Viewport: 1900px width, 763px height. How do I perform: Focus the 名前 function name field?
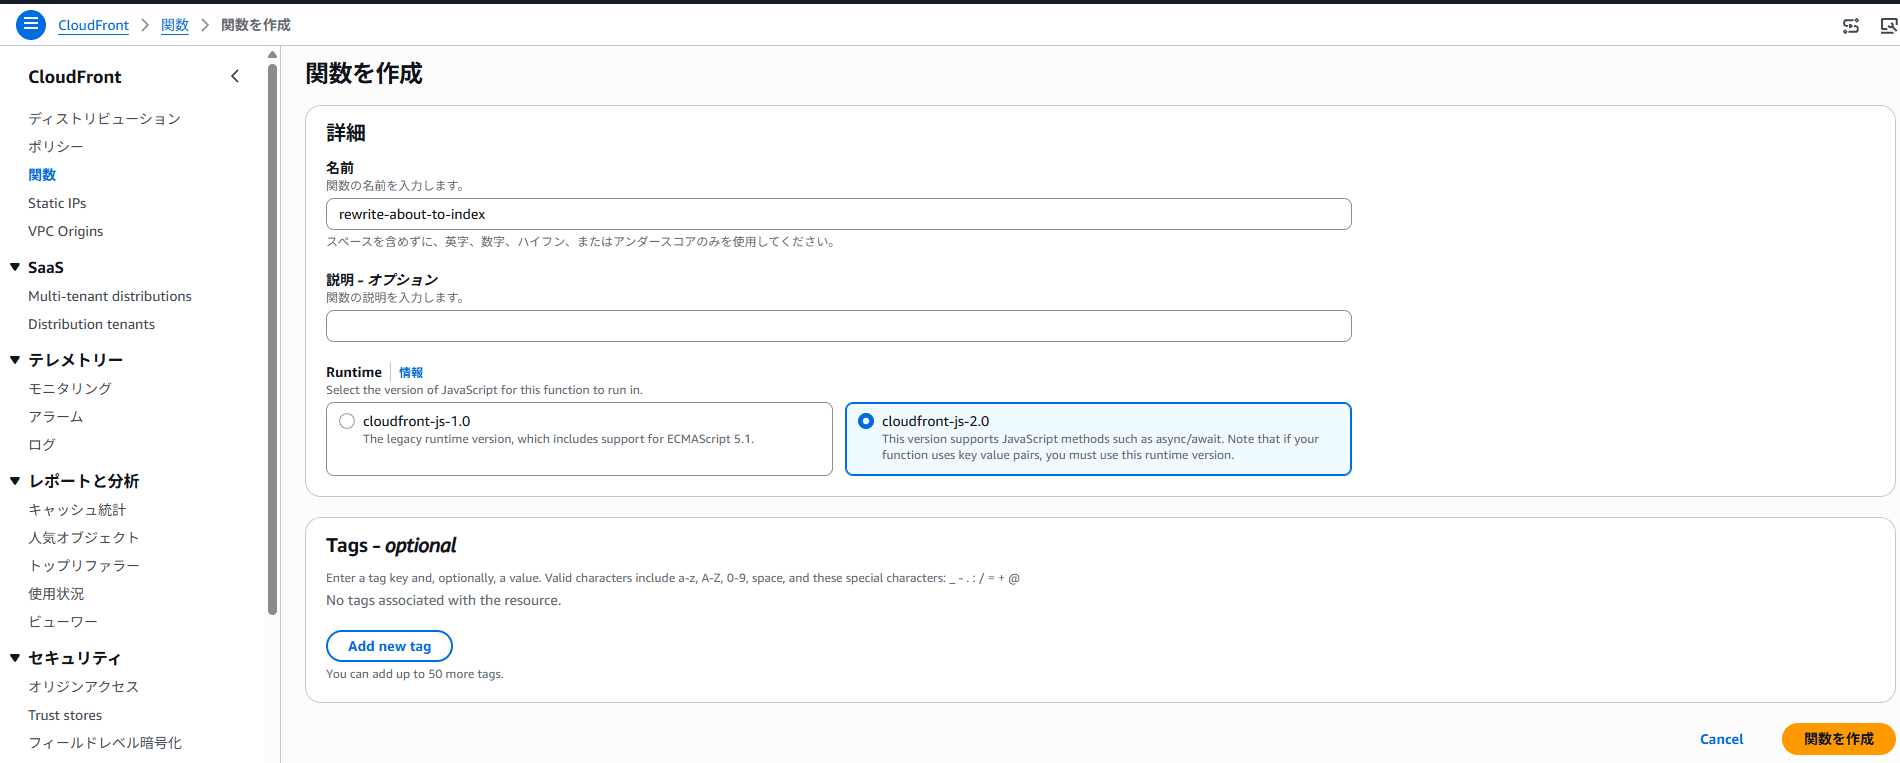tap(839, 214)
